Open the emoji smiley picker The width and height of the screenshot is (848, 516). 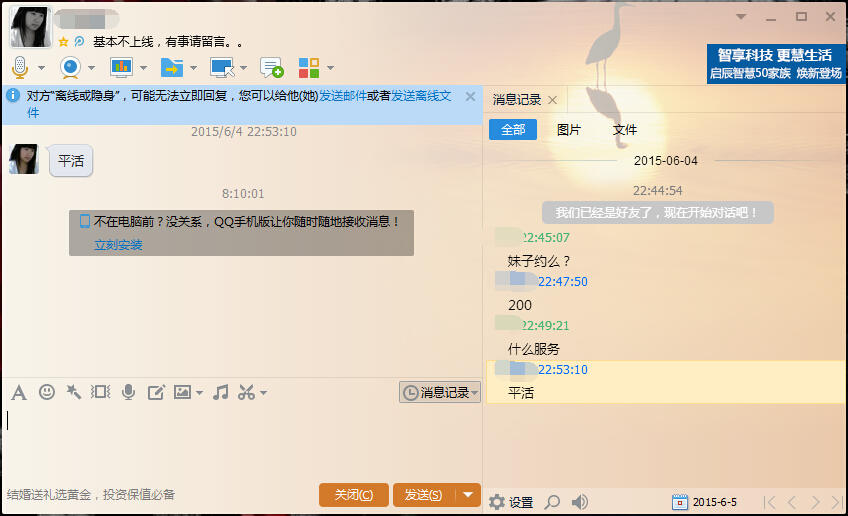pyautogui.click(x=46, y=392)
